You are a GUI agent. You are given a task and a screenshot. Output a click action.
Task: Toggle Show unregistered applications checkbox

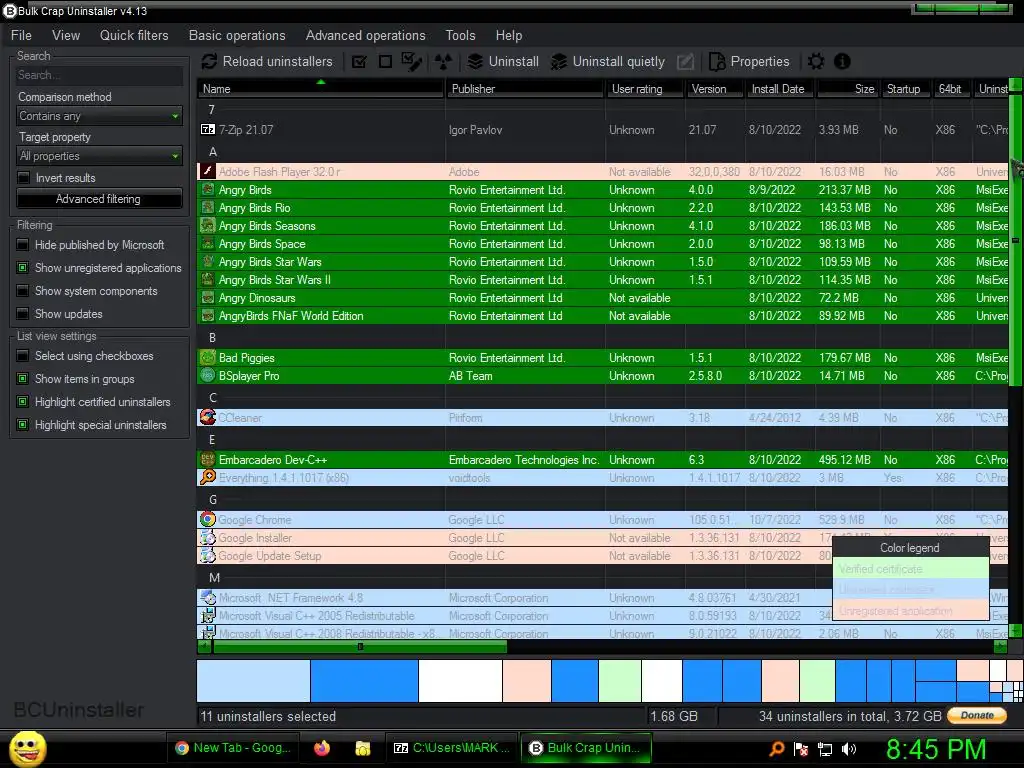23,268
